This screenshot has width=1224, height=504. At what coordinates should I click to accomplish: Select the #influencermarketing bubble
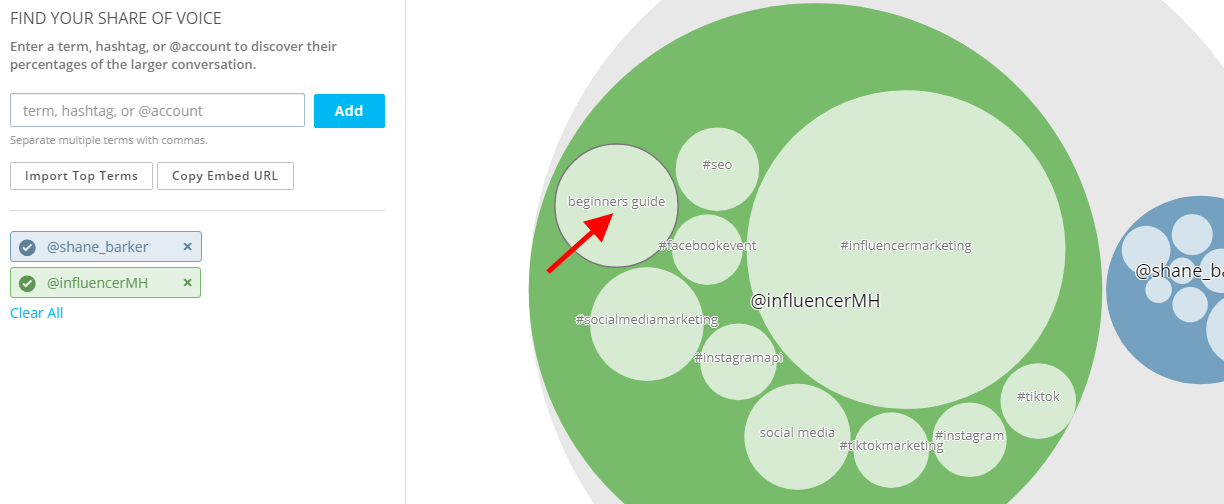(x=906, y=250)
